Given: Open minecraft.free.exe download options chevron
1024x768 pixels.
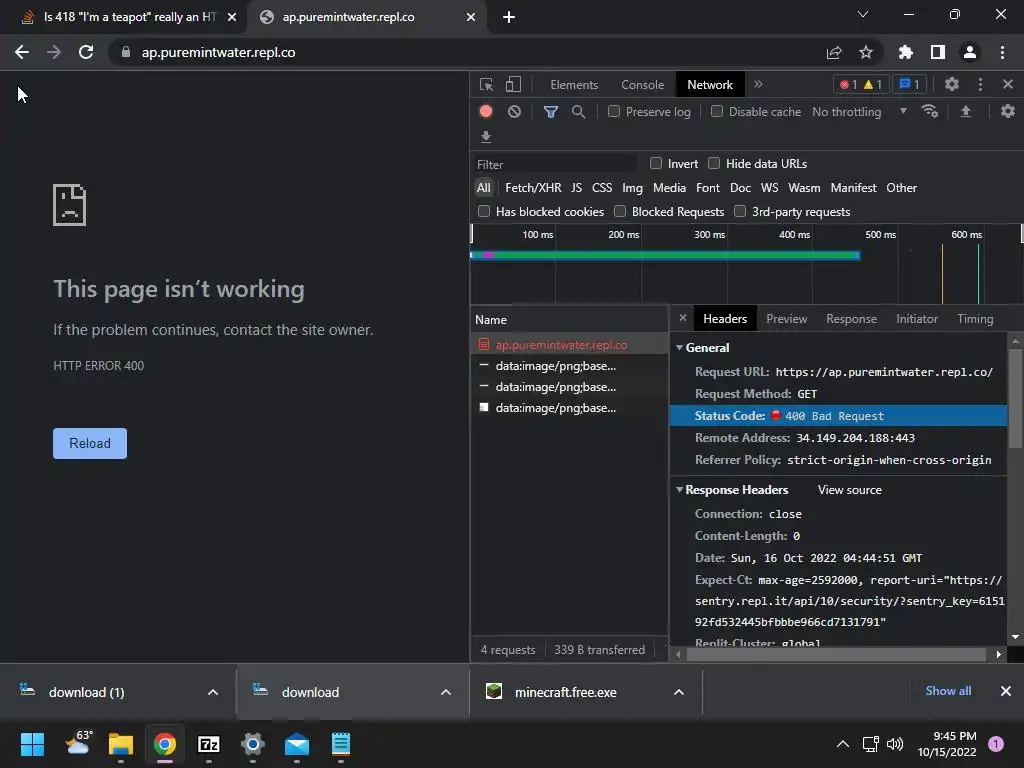Looking at the screenshot, I should [x=679, y=692].
